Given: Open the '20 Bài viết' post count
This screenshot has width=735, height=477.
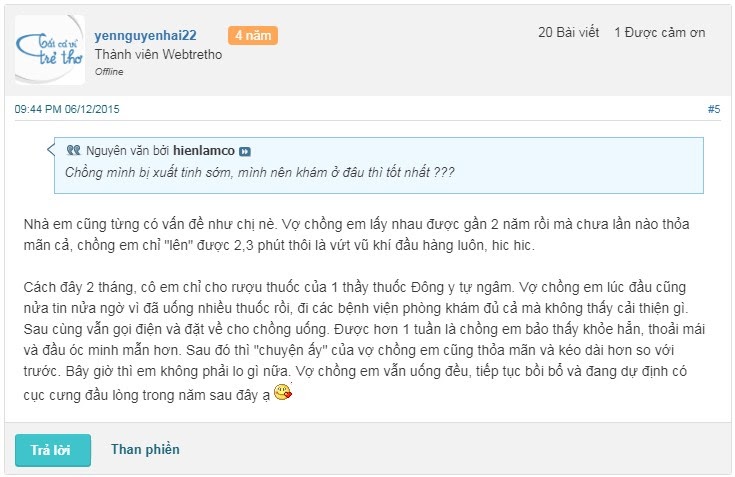Looking at the screenshot, I should click(568, 32).
